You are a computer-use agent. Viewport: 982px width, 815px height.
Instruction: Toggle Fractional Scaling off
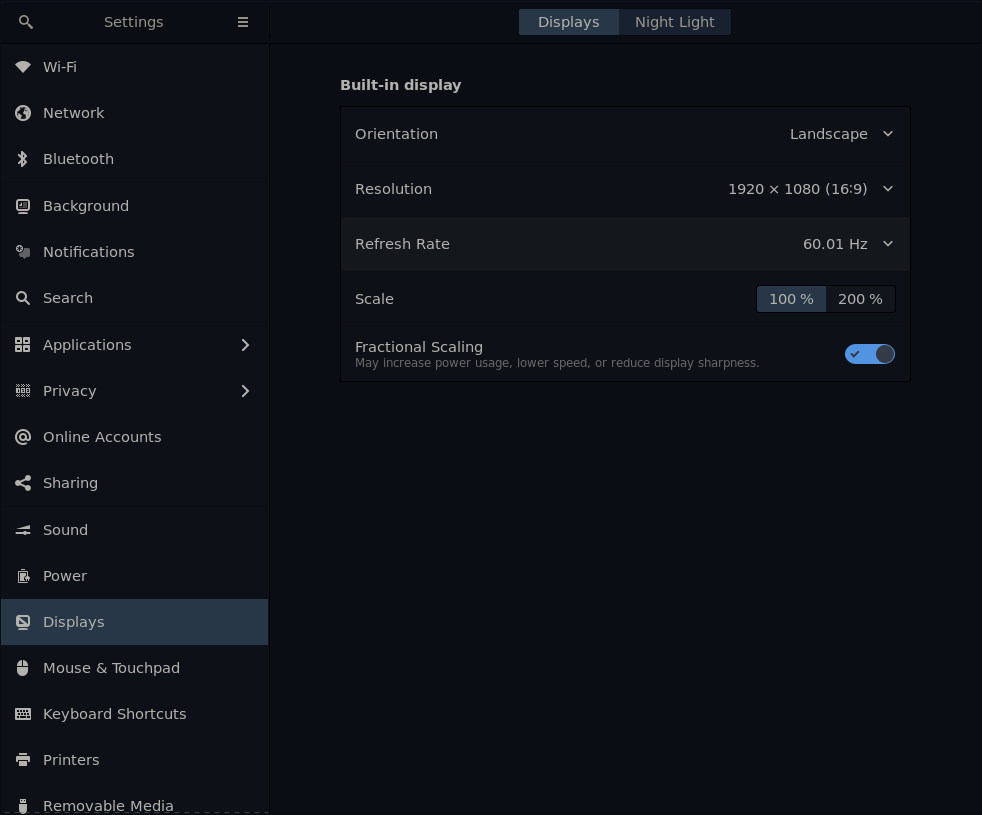(869, 354)
